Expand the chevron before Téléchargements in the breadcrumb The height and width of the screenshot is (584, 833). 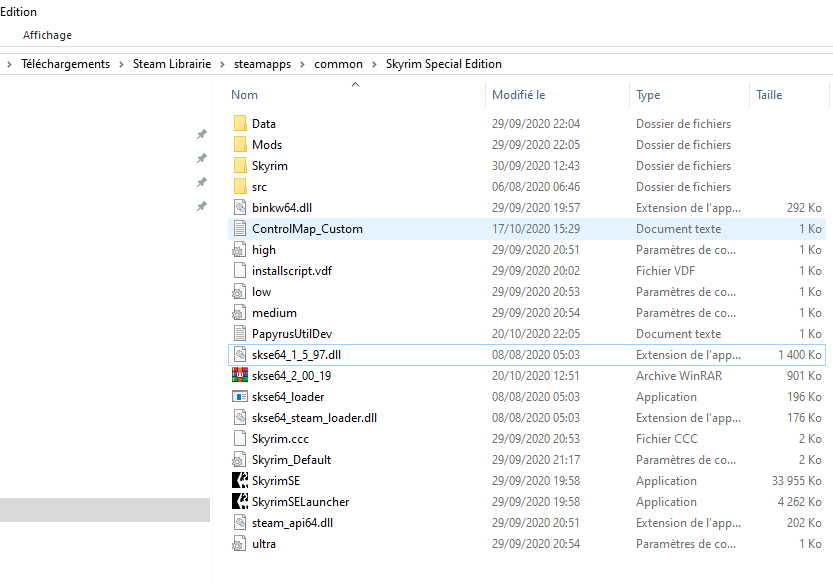(9, 64)
